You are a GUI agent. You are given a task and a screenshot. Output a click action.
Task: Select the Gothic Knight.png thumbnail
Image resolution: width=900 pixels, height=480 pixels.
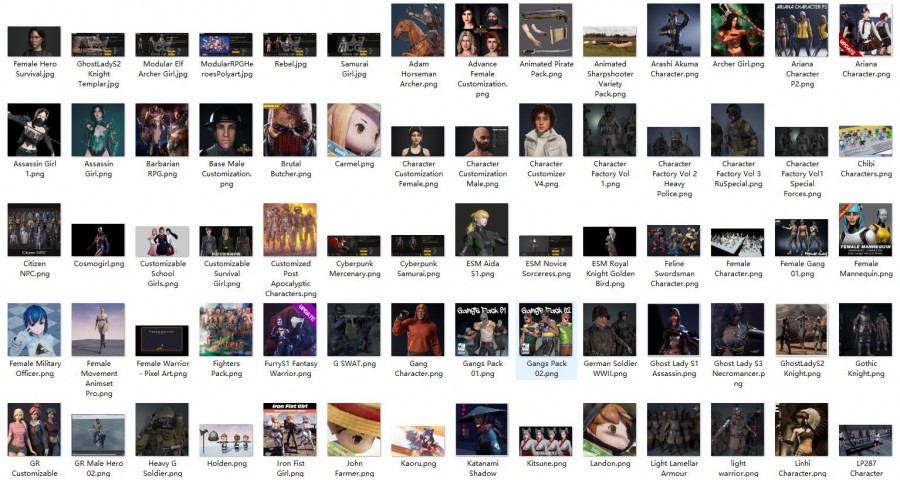[x=866, y=330]
